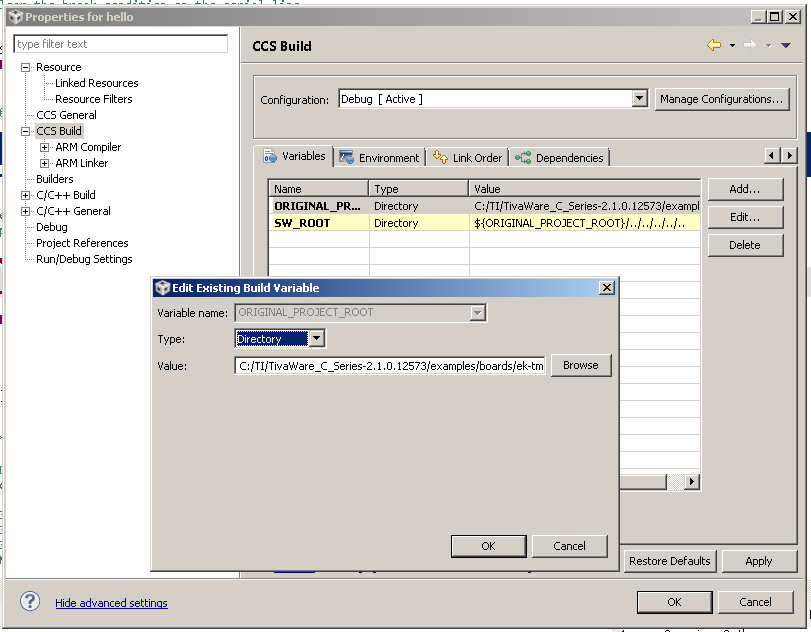The width and height of the screenshot is (811, 632).
Task: Select the ARM Compiler tree item
Action: pyautogui.click(x=88, y=147)
